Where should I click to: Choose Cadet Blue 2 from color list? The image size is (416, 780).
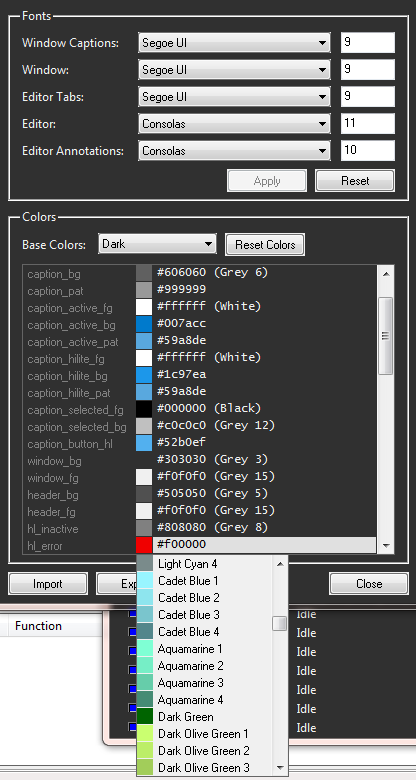205,597
